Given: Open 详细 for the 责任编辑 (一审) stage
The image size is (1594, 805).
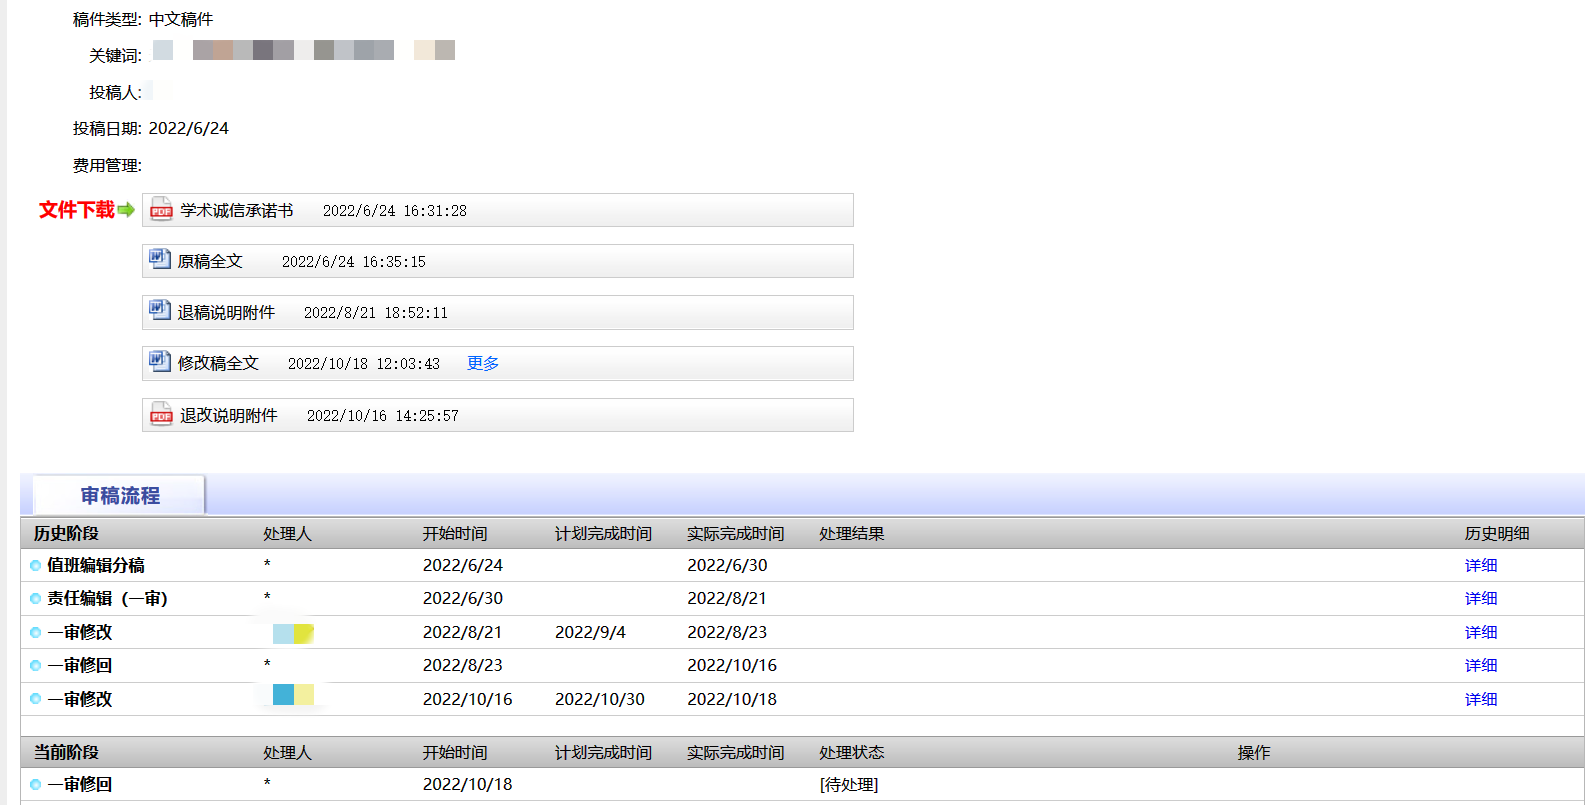Looking at the screenshot, I should pyautogui.click(x=1480, y=599).
